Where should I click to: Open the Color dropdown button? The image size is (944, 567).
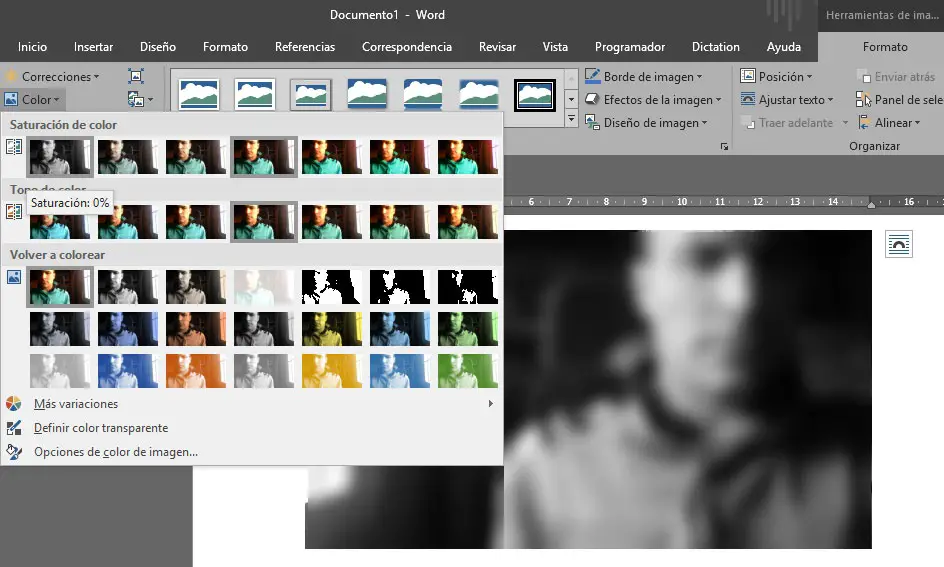[33, 99]
